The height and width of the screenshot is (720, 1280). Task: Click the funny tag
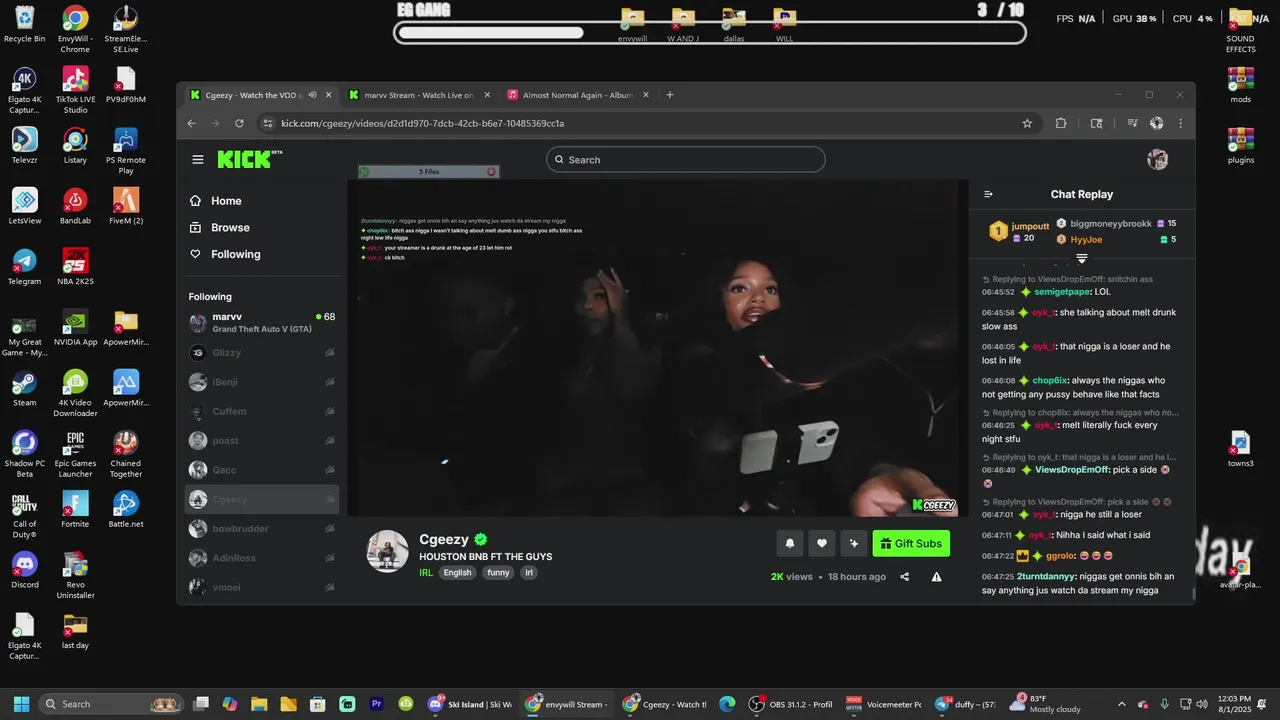(x=498, y=573)
